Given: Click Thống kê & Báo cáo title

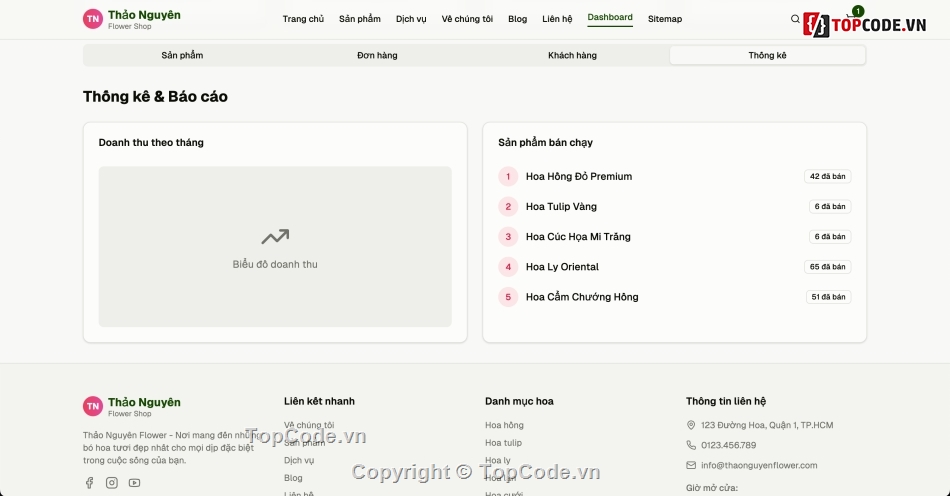Looking at the screenshot, I should (155, 96).
